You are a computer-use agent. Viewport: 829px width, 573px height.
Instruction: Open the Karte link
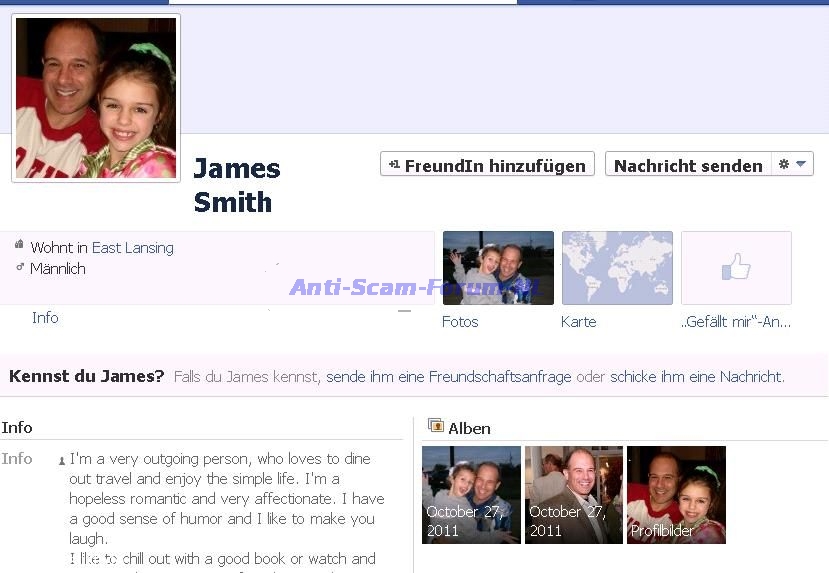click(x=578, y=322)
